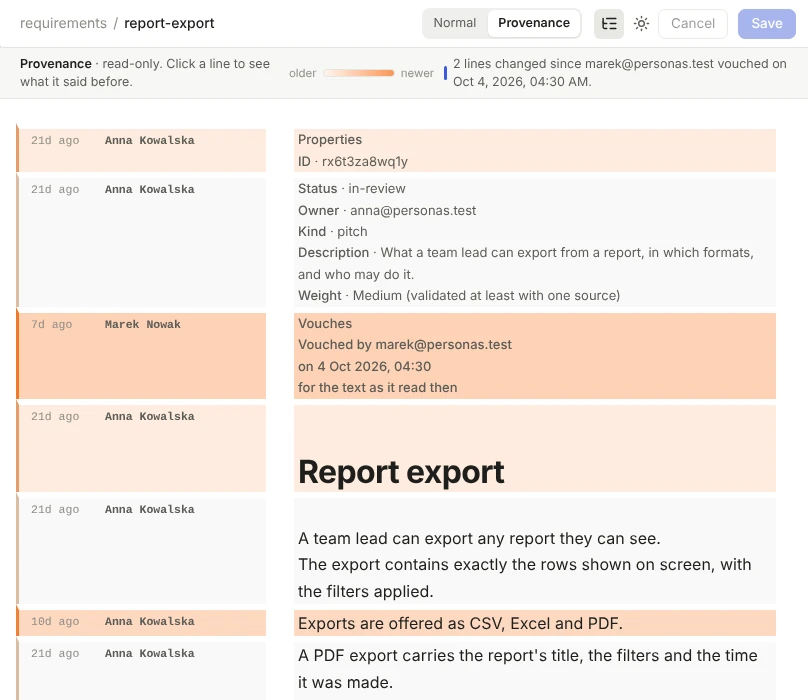Click Anna Kowalska beside Report export heading
Image resolution: width=808 pixels, height=700 pixels.
[x=149, y=416]
